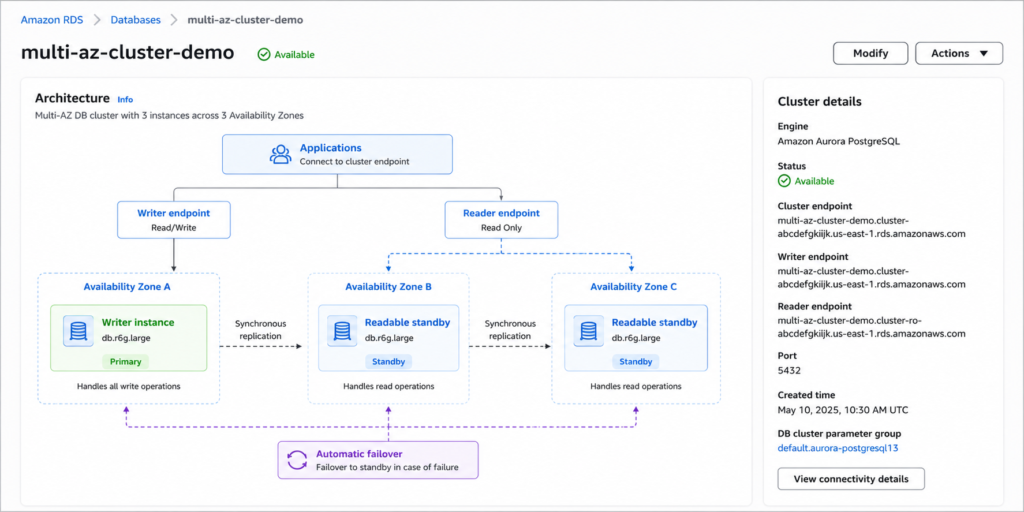1024x512 pixels.
Task: Click Status check icon in Cluster details
Action: (x=784, y=181)
